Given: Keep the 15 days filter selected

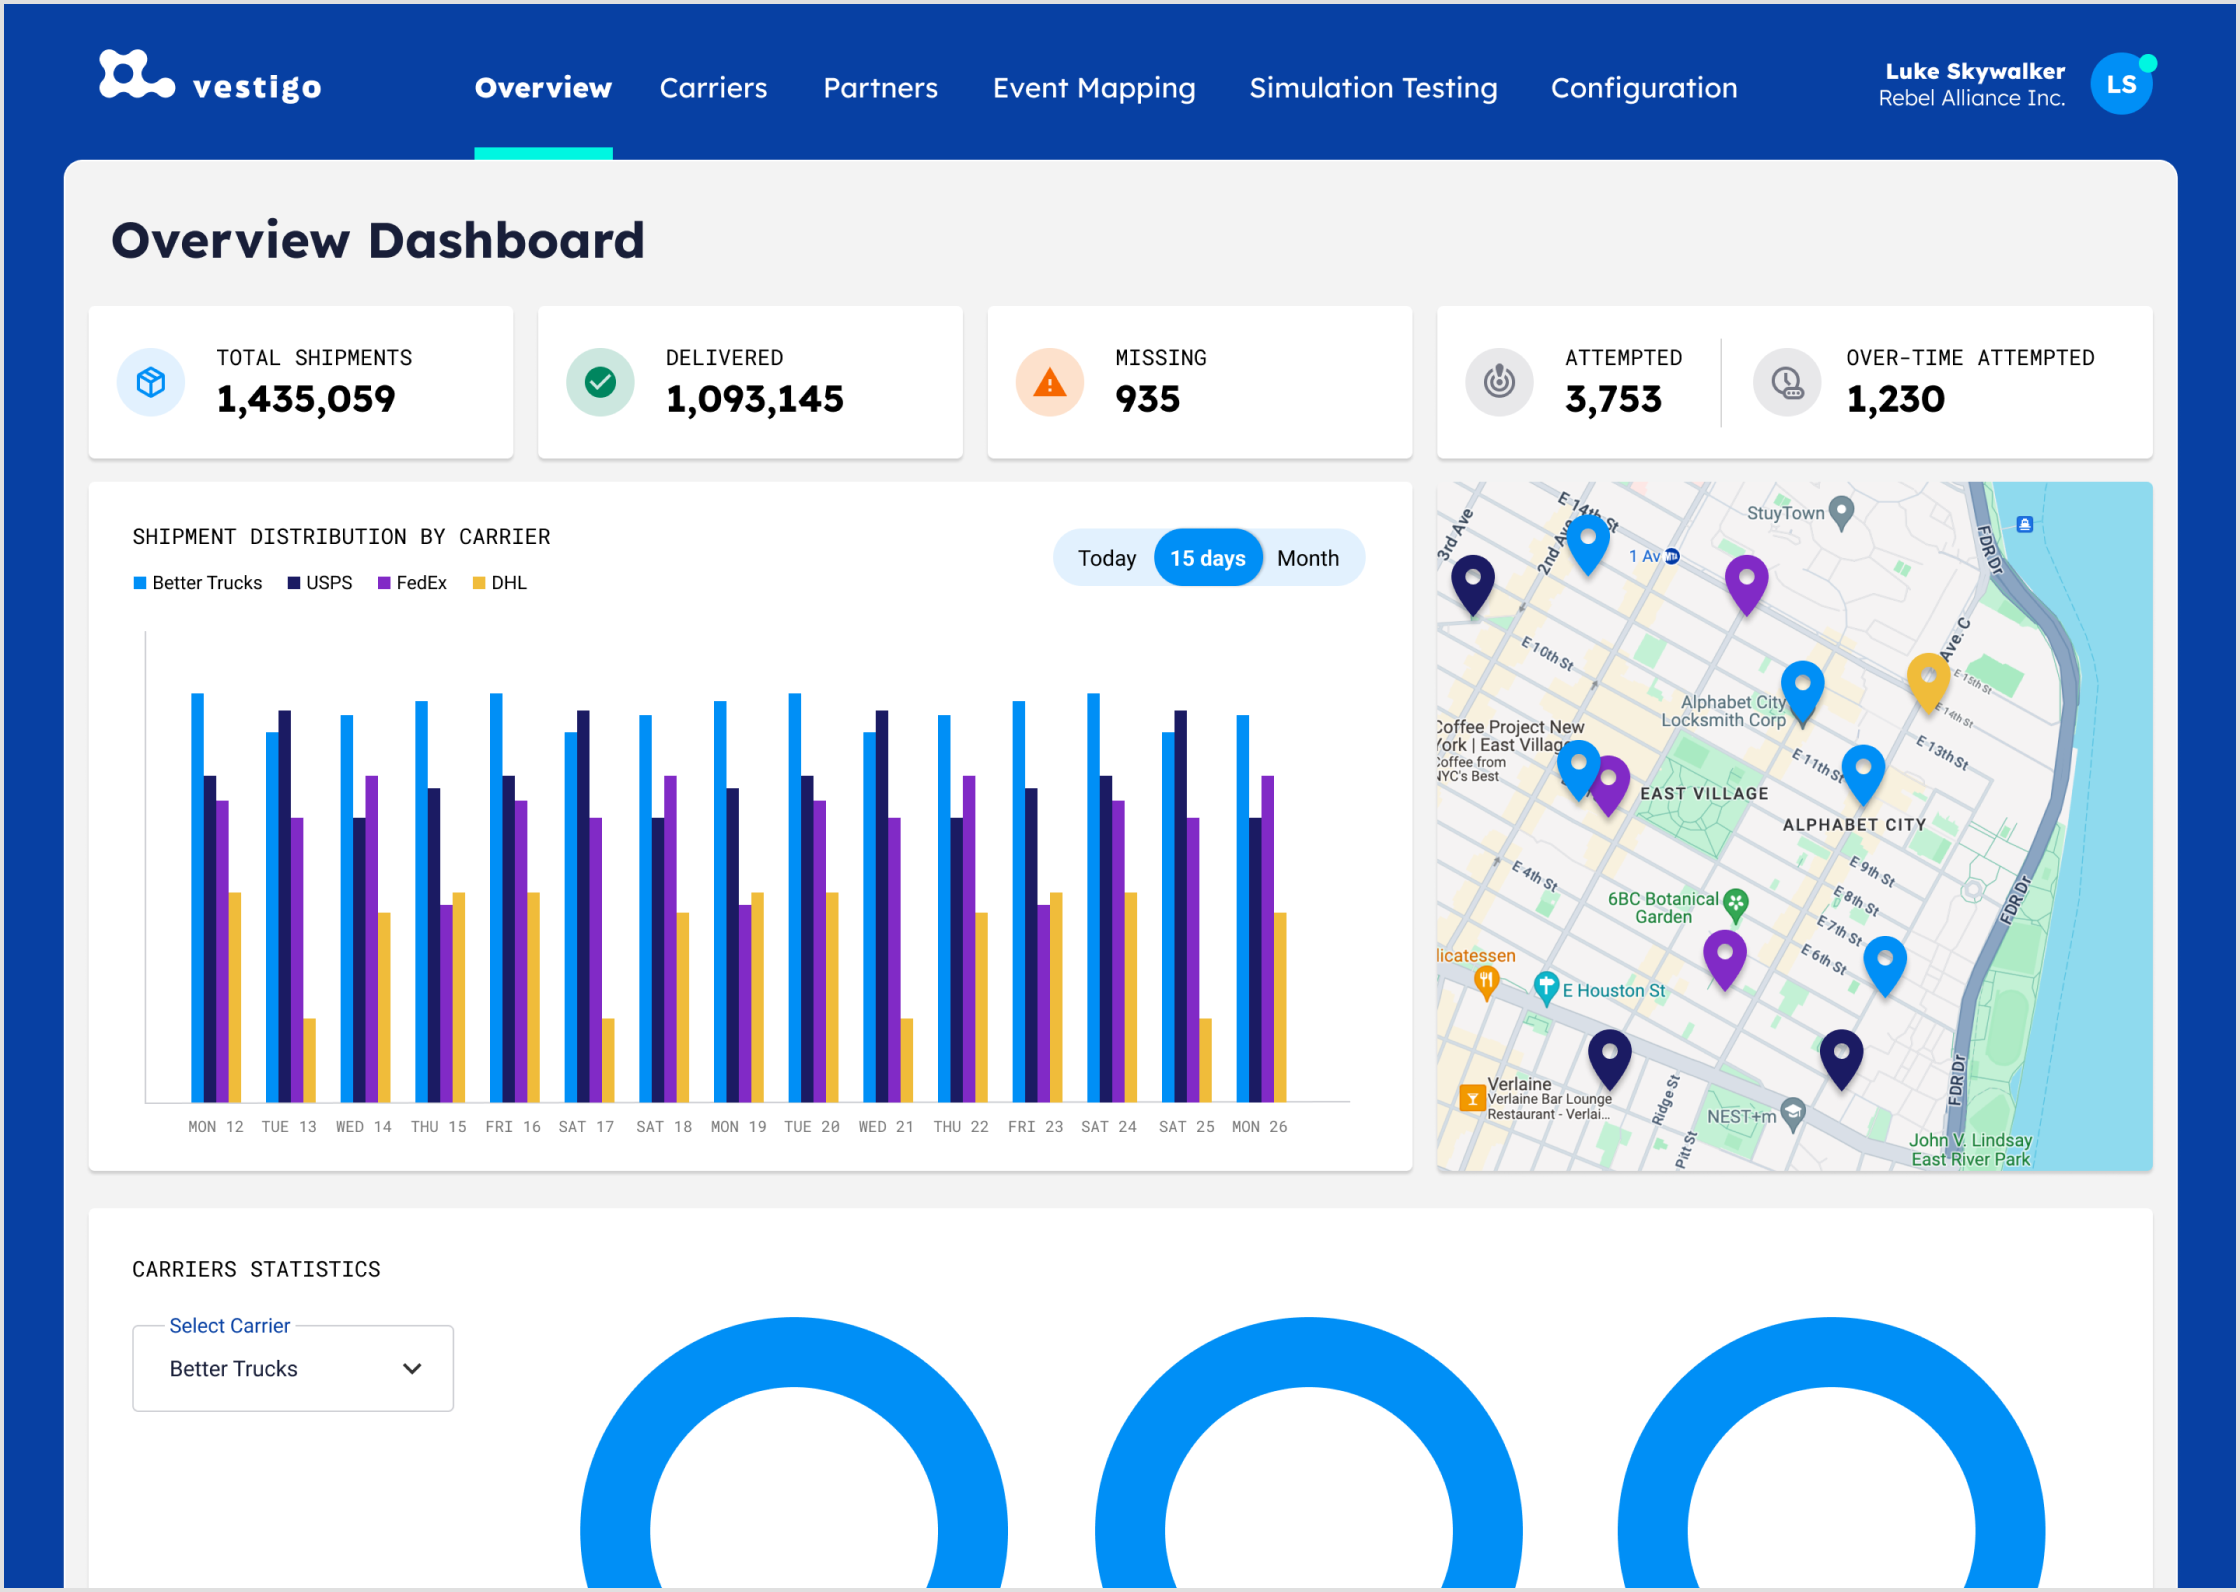Looking at the screenshot, I should [1208, 557].
